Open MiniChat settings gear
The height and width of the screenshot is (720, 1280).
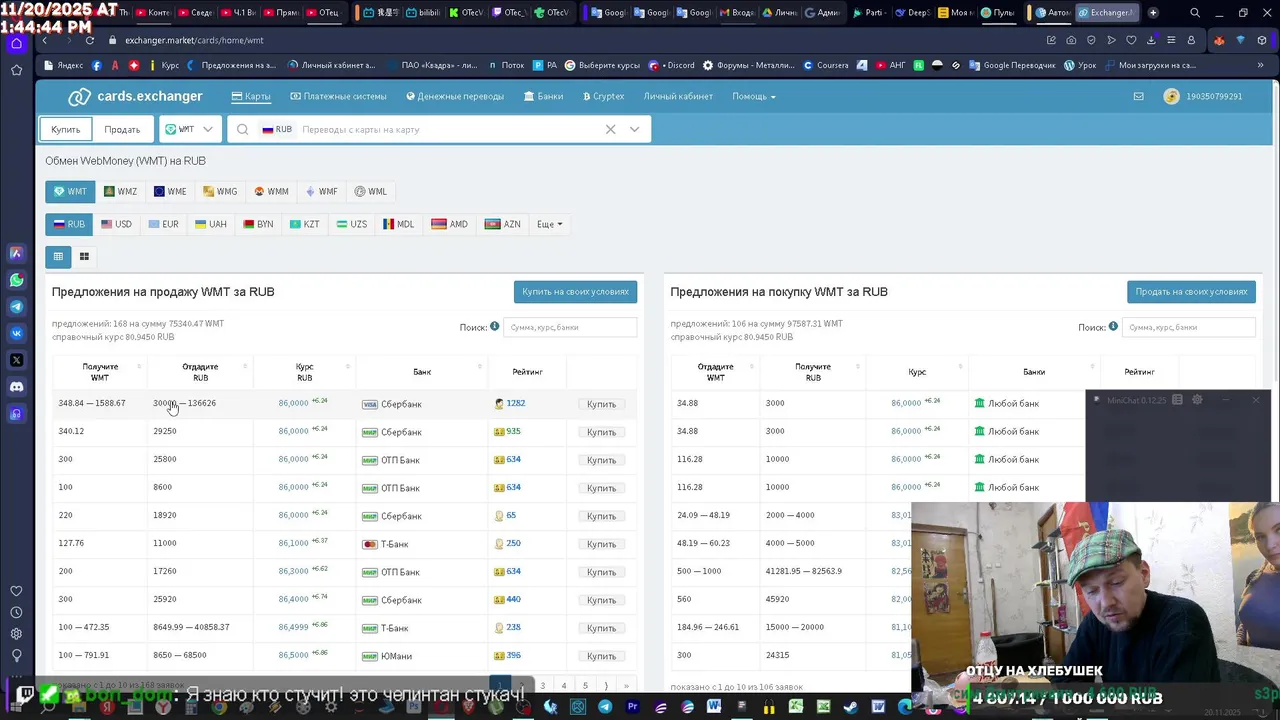pyautogui.click(x=1197, y=400)
